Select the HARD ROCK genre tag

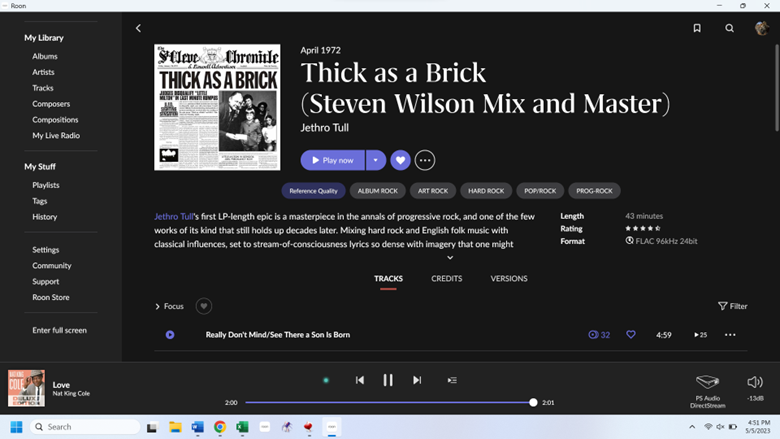[486, 191]
